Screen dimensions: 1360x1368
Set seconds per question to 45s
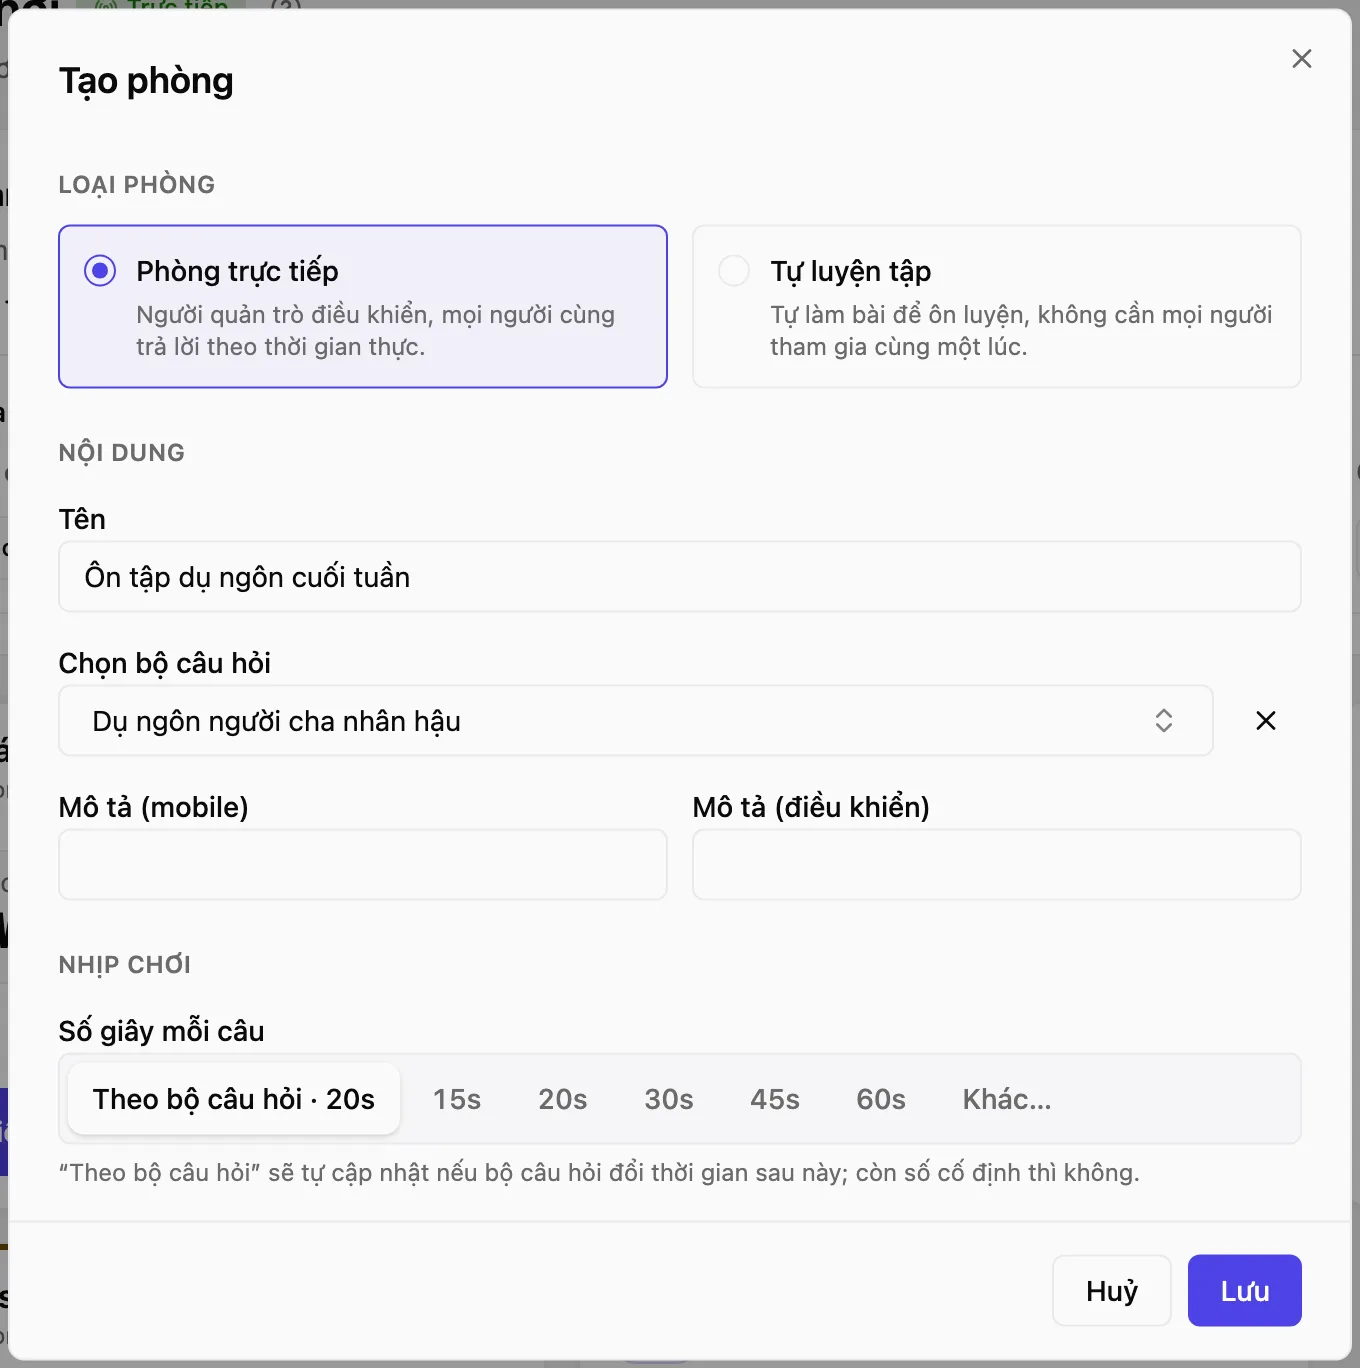(x=775, y=1099)
